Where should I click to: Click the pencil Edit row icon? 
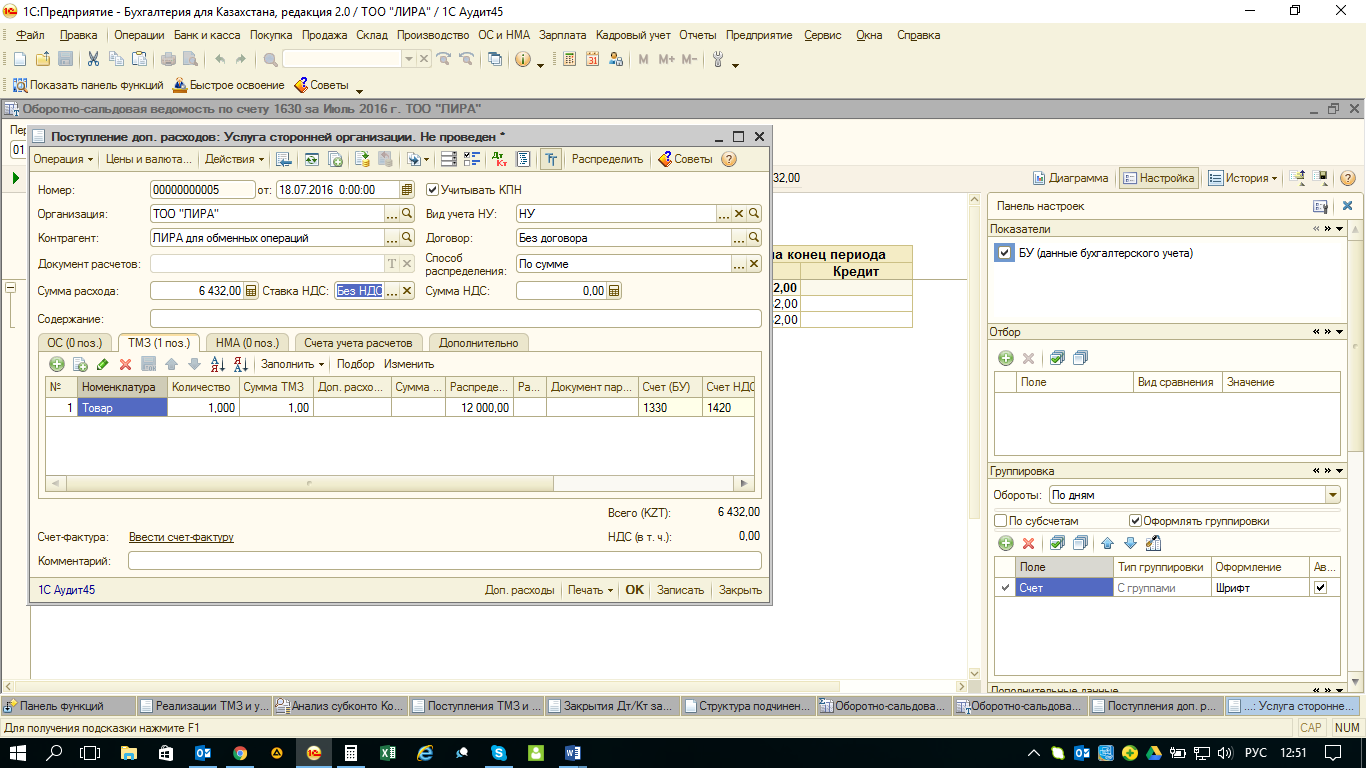point(103,364)
